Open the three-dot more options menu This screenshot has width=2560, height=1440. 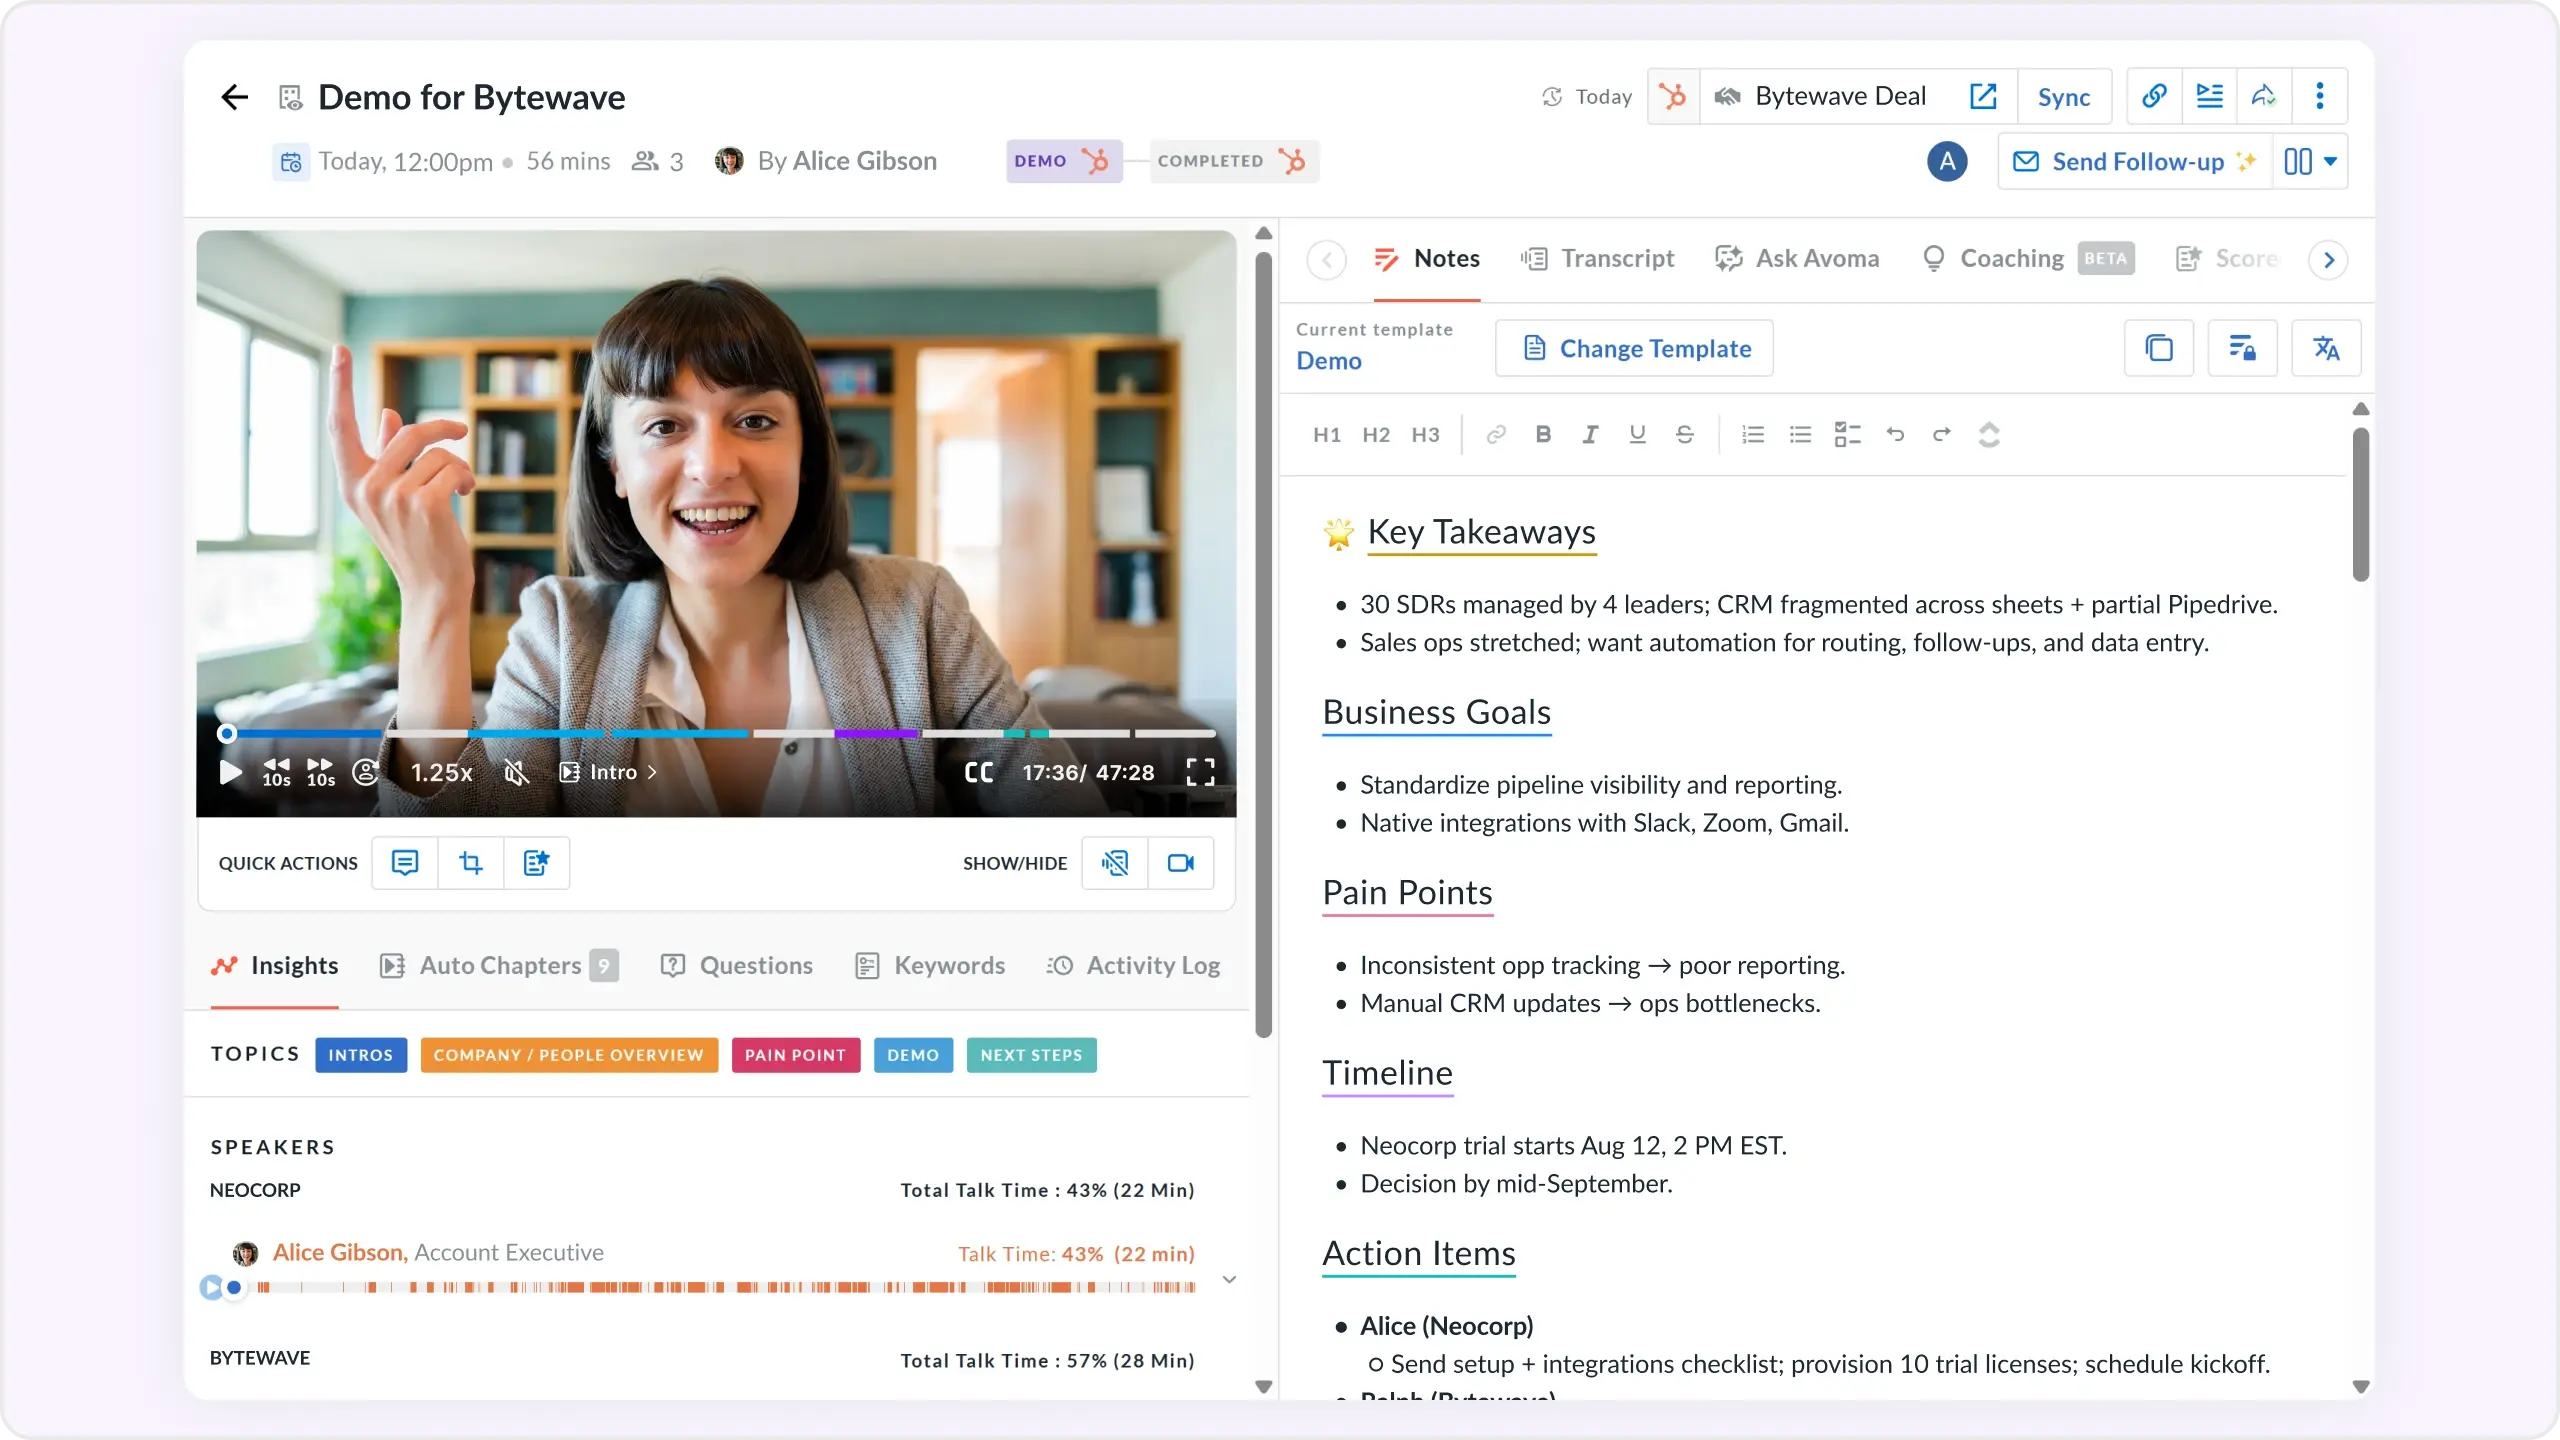(x=2319, y=96)
